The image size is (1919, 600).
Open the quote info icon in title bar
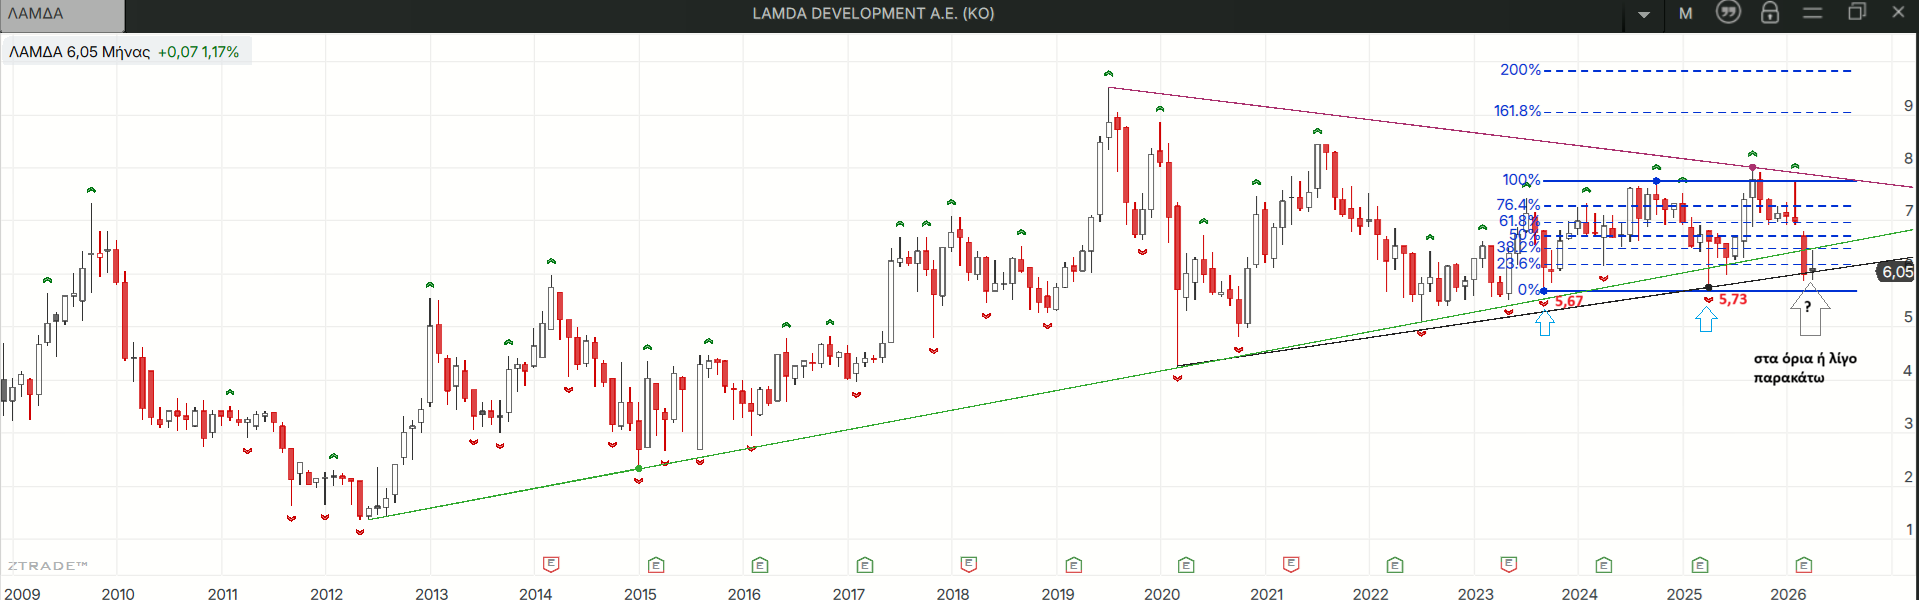pyautogui.click(x=1728, y=12)
